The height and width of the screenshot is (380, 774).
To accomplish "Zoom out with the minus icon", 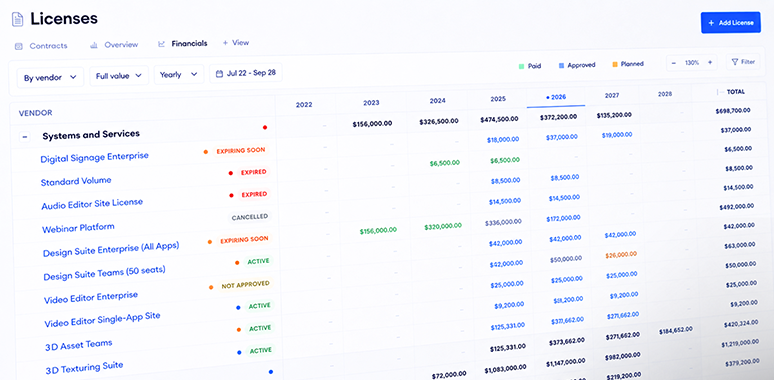I will coord(674,63).
